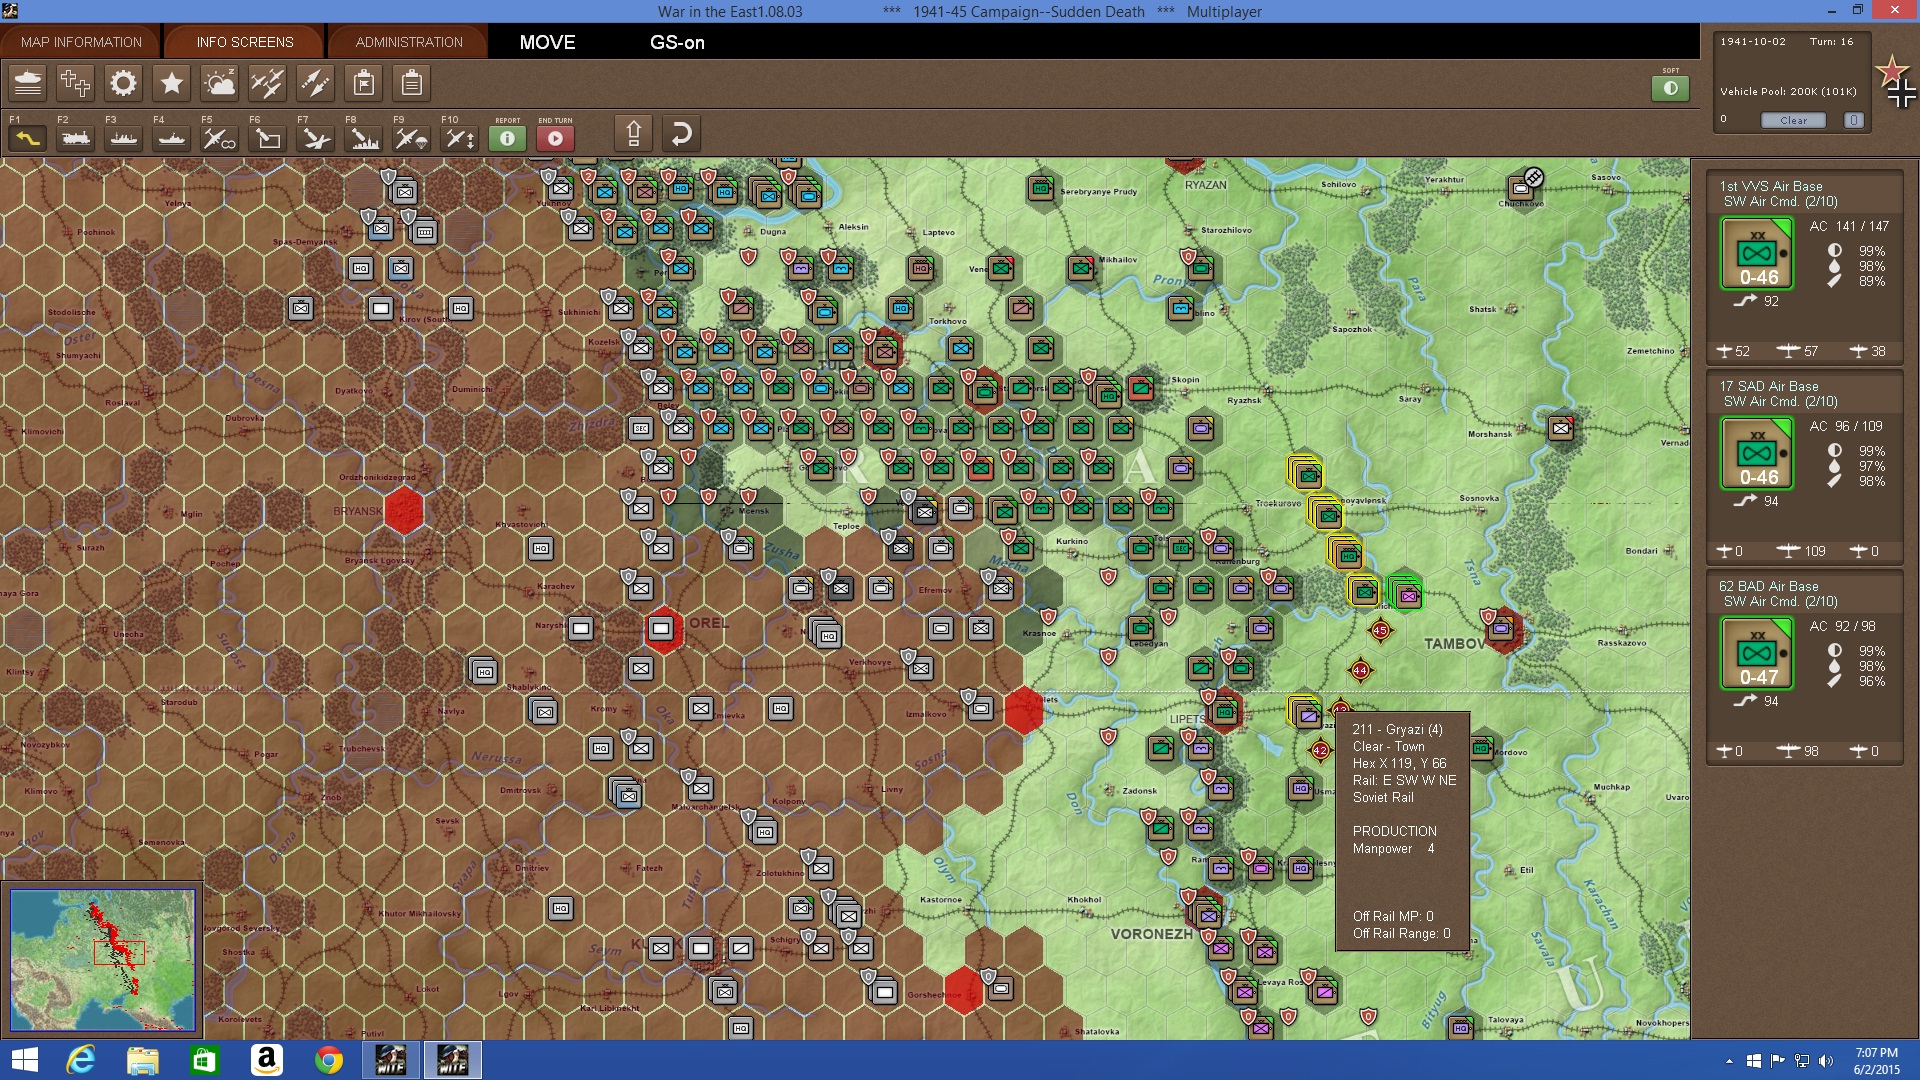Image resolution: width=1920 pixels, height=1080 pixels.
Task: Click SW Air Cmd. under 62 BAD
Action: (x=1780, y=602)
